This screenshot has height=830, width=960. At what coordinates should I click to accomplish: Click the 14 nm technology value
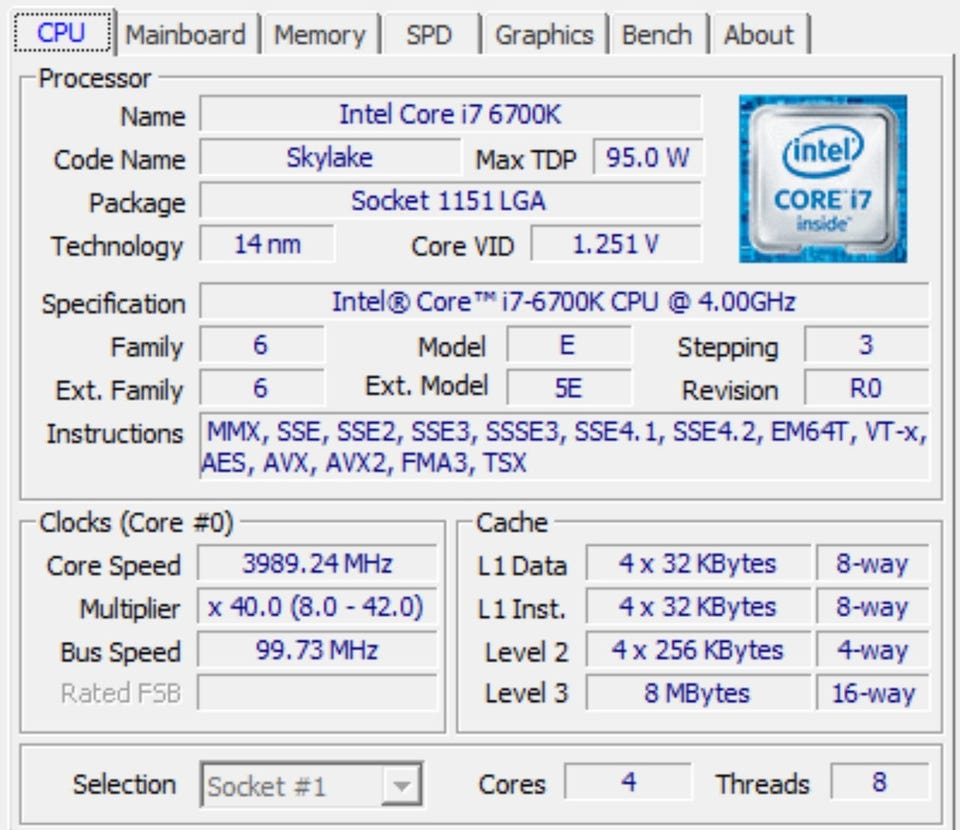click(x=268, y=244)
